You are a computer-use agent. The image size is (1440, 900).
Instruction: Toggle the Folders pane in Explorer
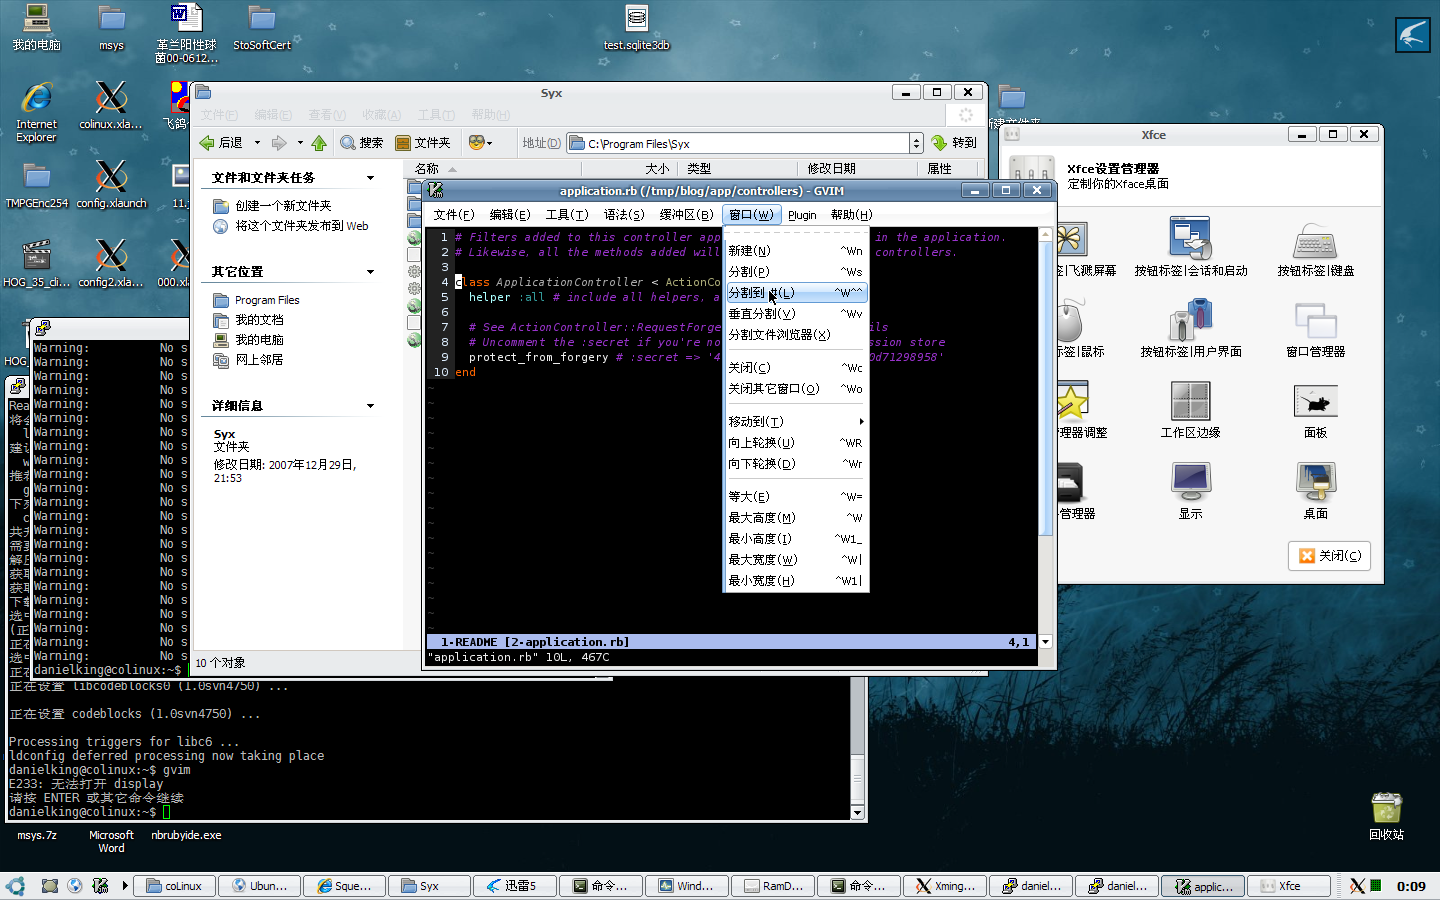tap(423, 143)
